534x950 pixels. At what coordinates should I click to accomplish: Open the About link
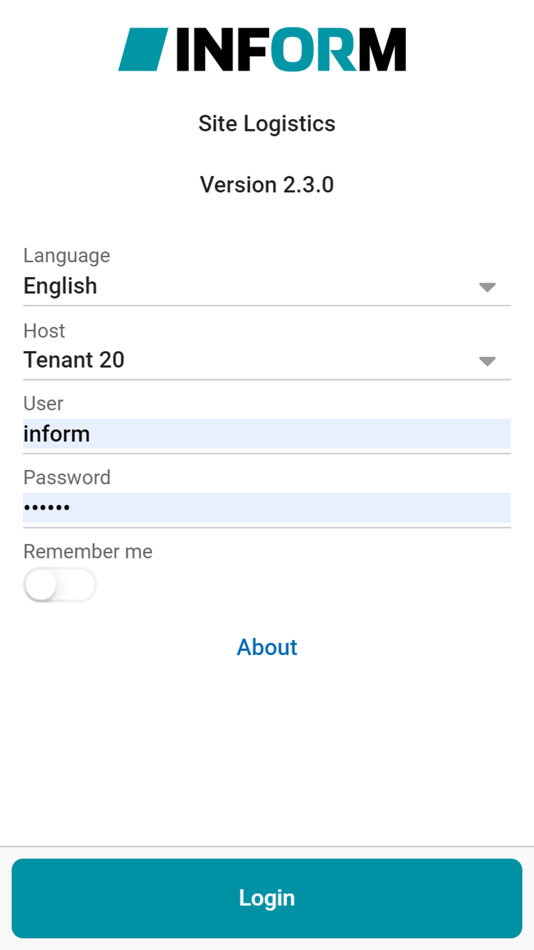coord(267,647)
